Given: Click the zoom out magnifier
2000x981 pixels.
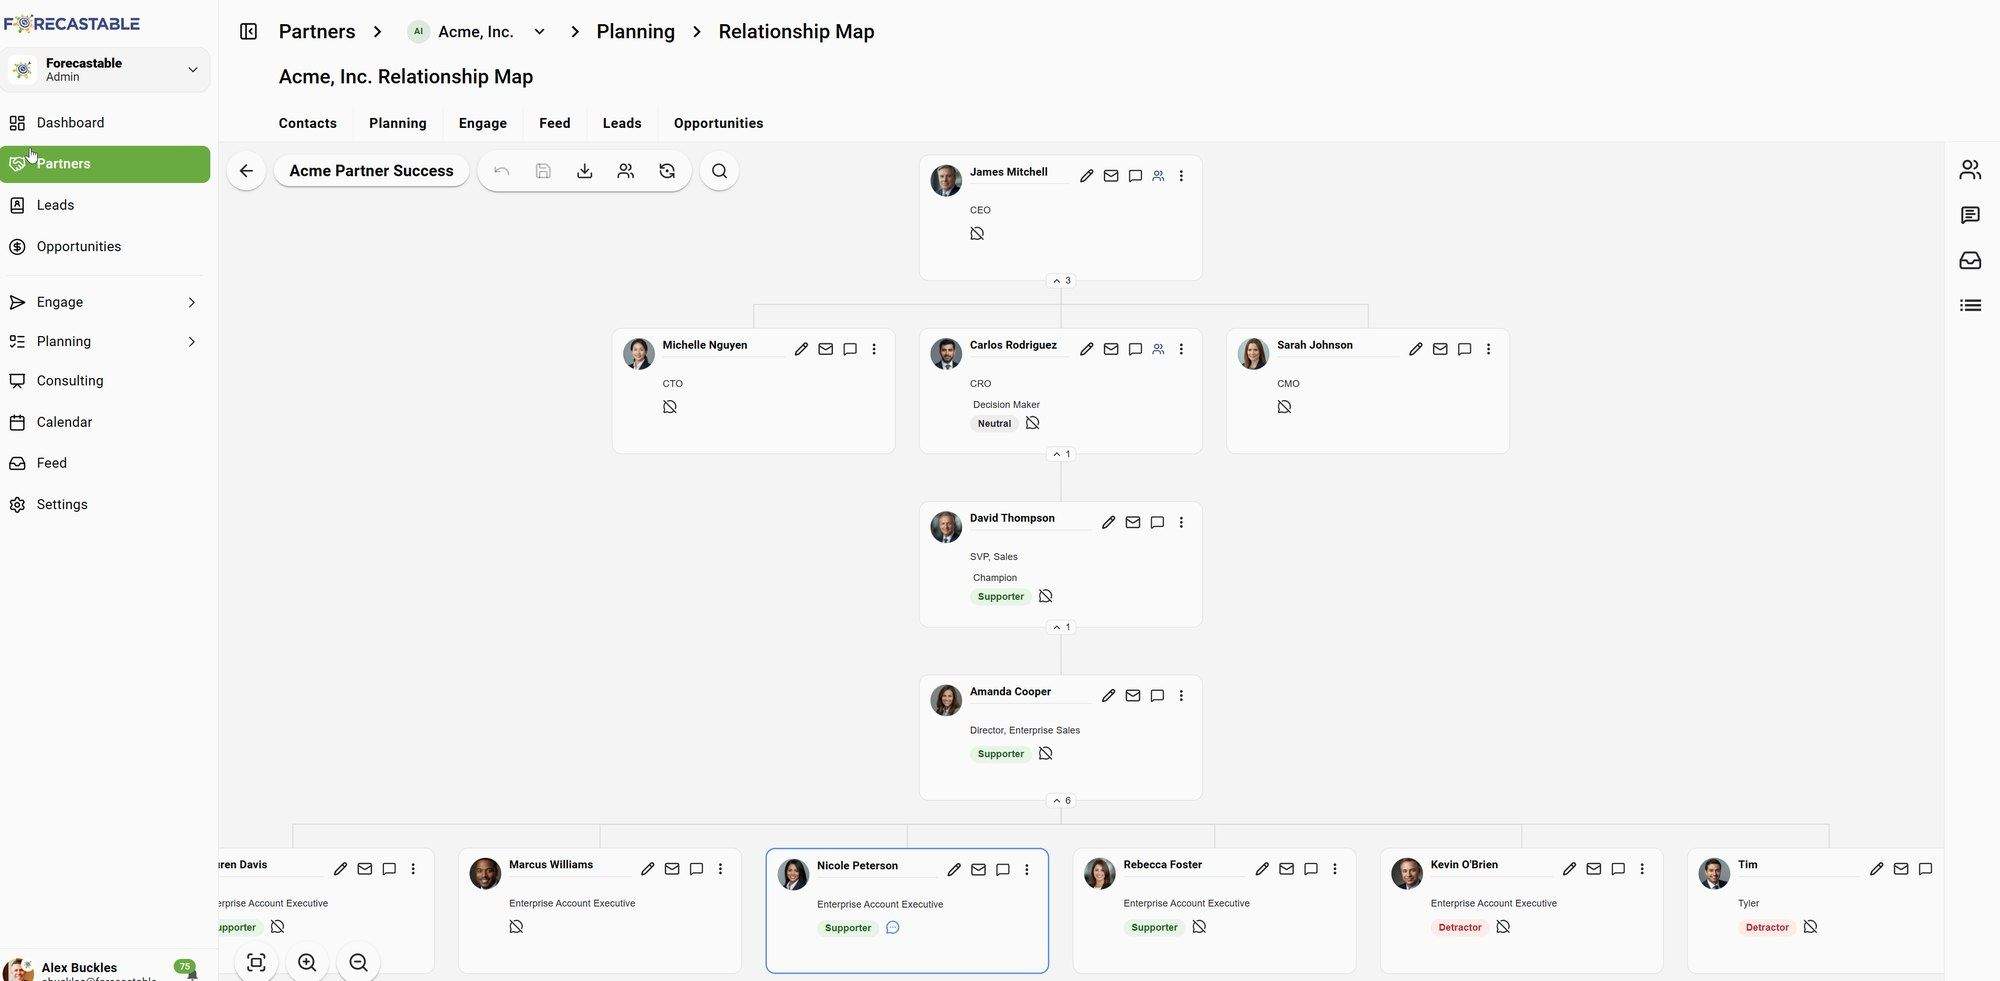Looking at the screenshot, I should (358, 962).
